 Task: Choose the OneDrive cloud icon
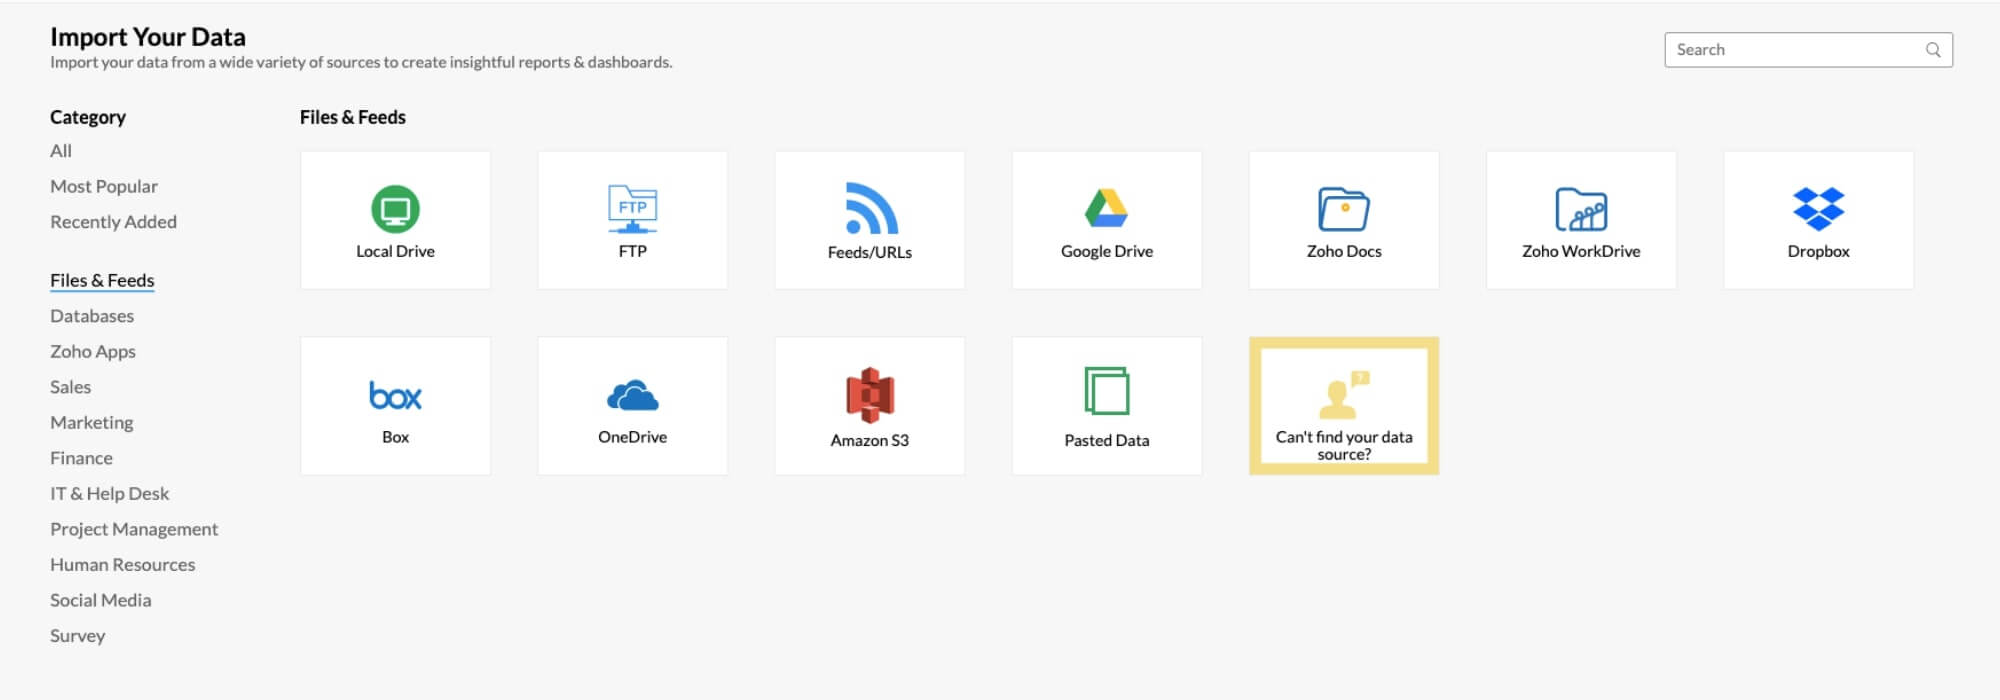(x=632, y=396)
